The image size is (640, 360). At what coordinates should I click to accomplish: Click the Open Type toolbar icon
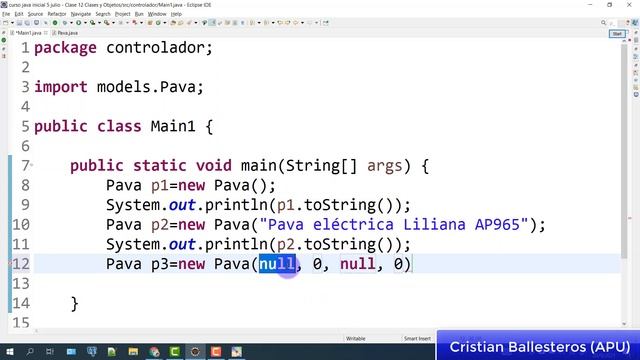173,23
